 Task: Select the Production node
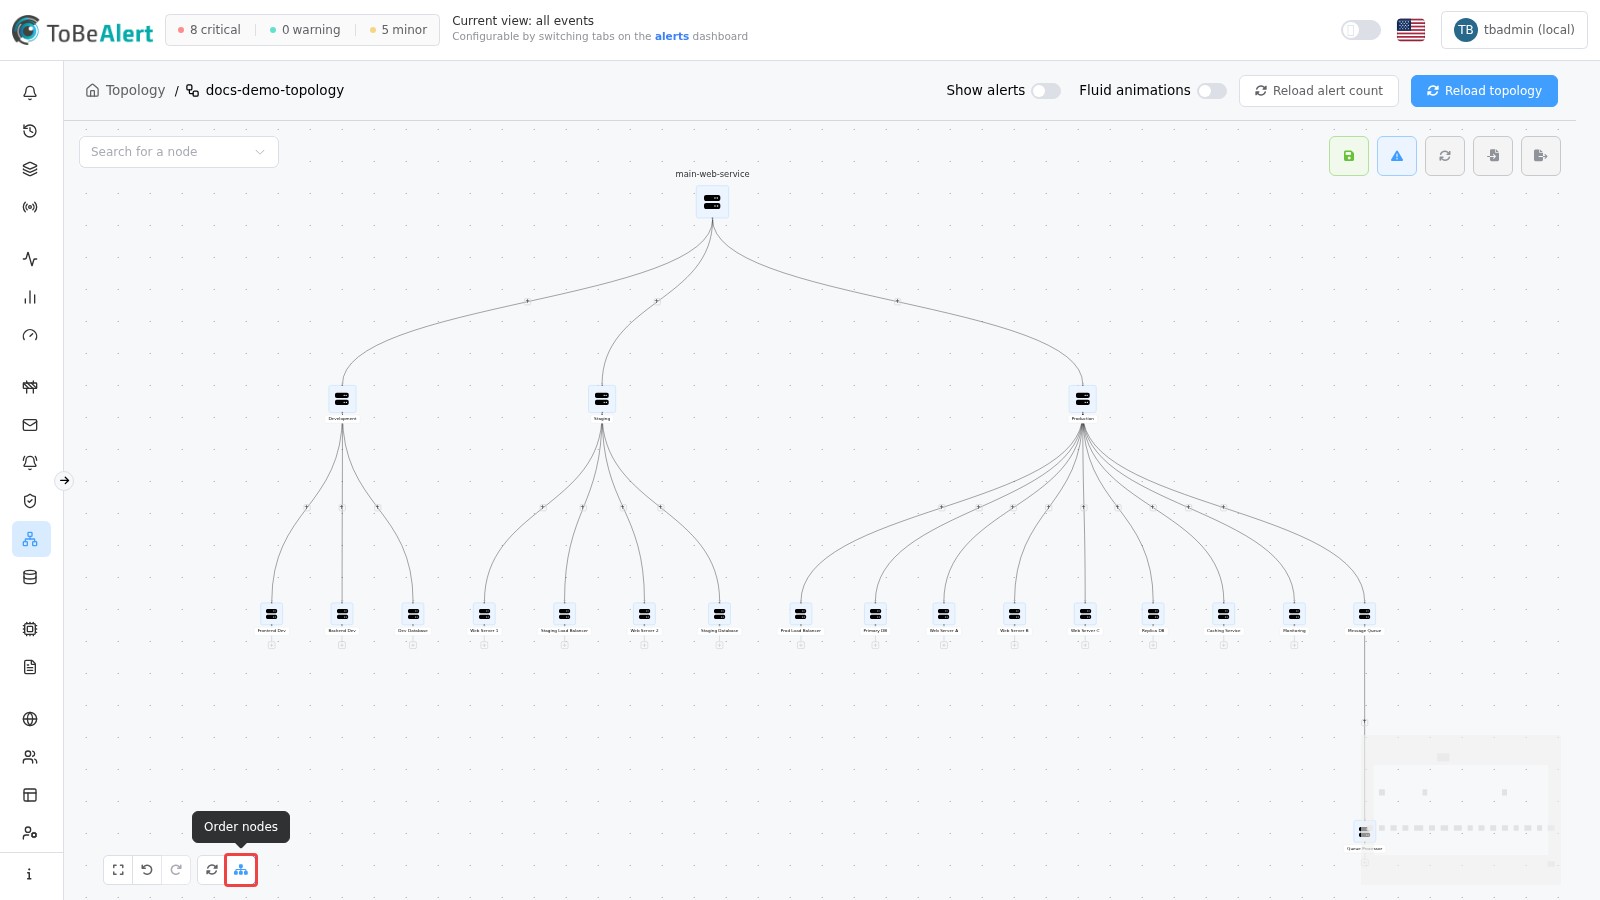(1083, 400)
